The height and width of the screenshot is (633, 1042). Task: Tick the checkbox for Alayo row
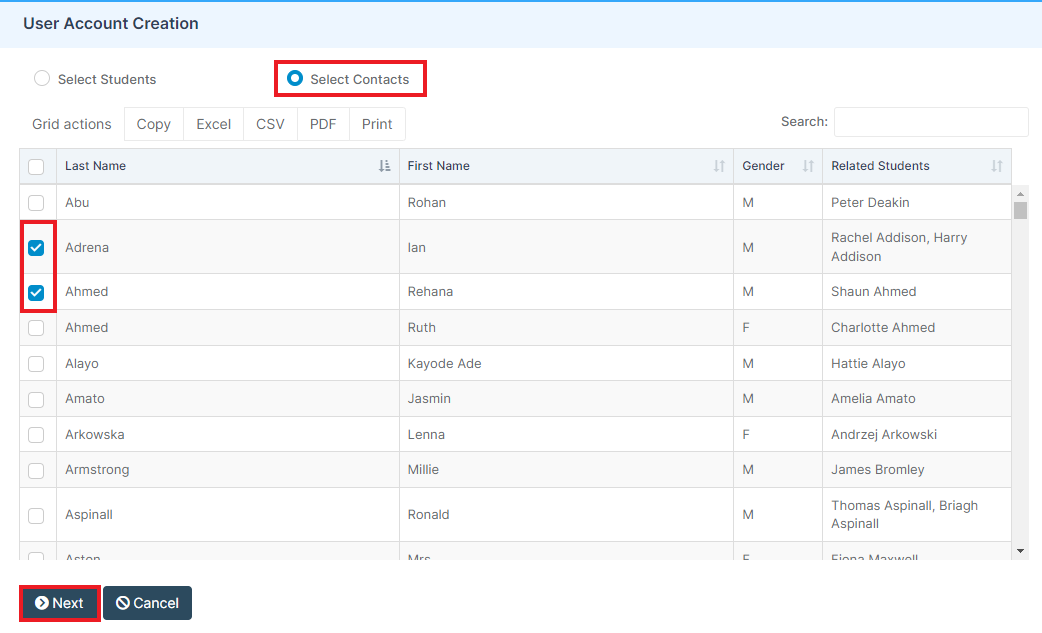37,364
